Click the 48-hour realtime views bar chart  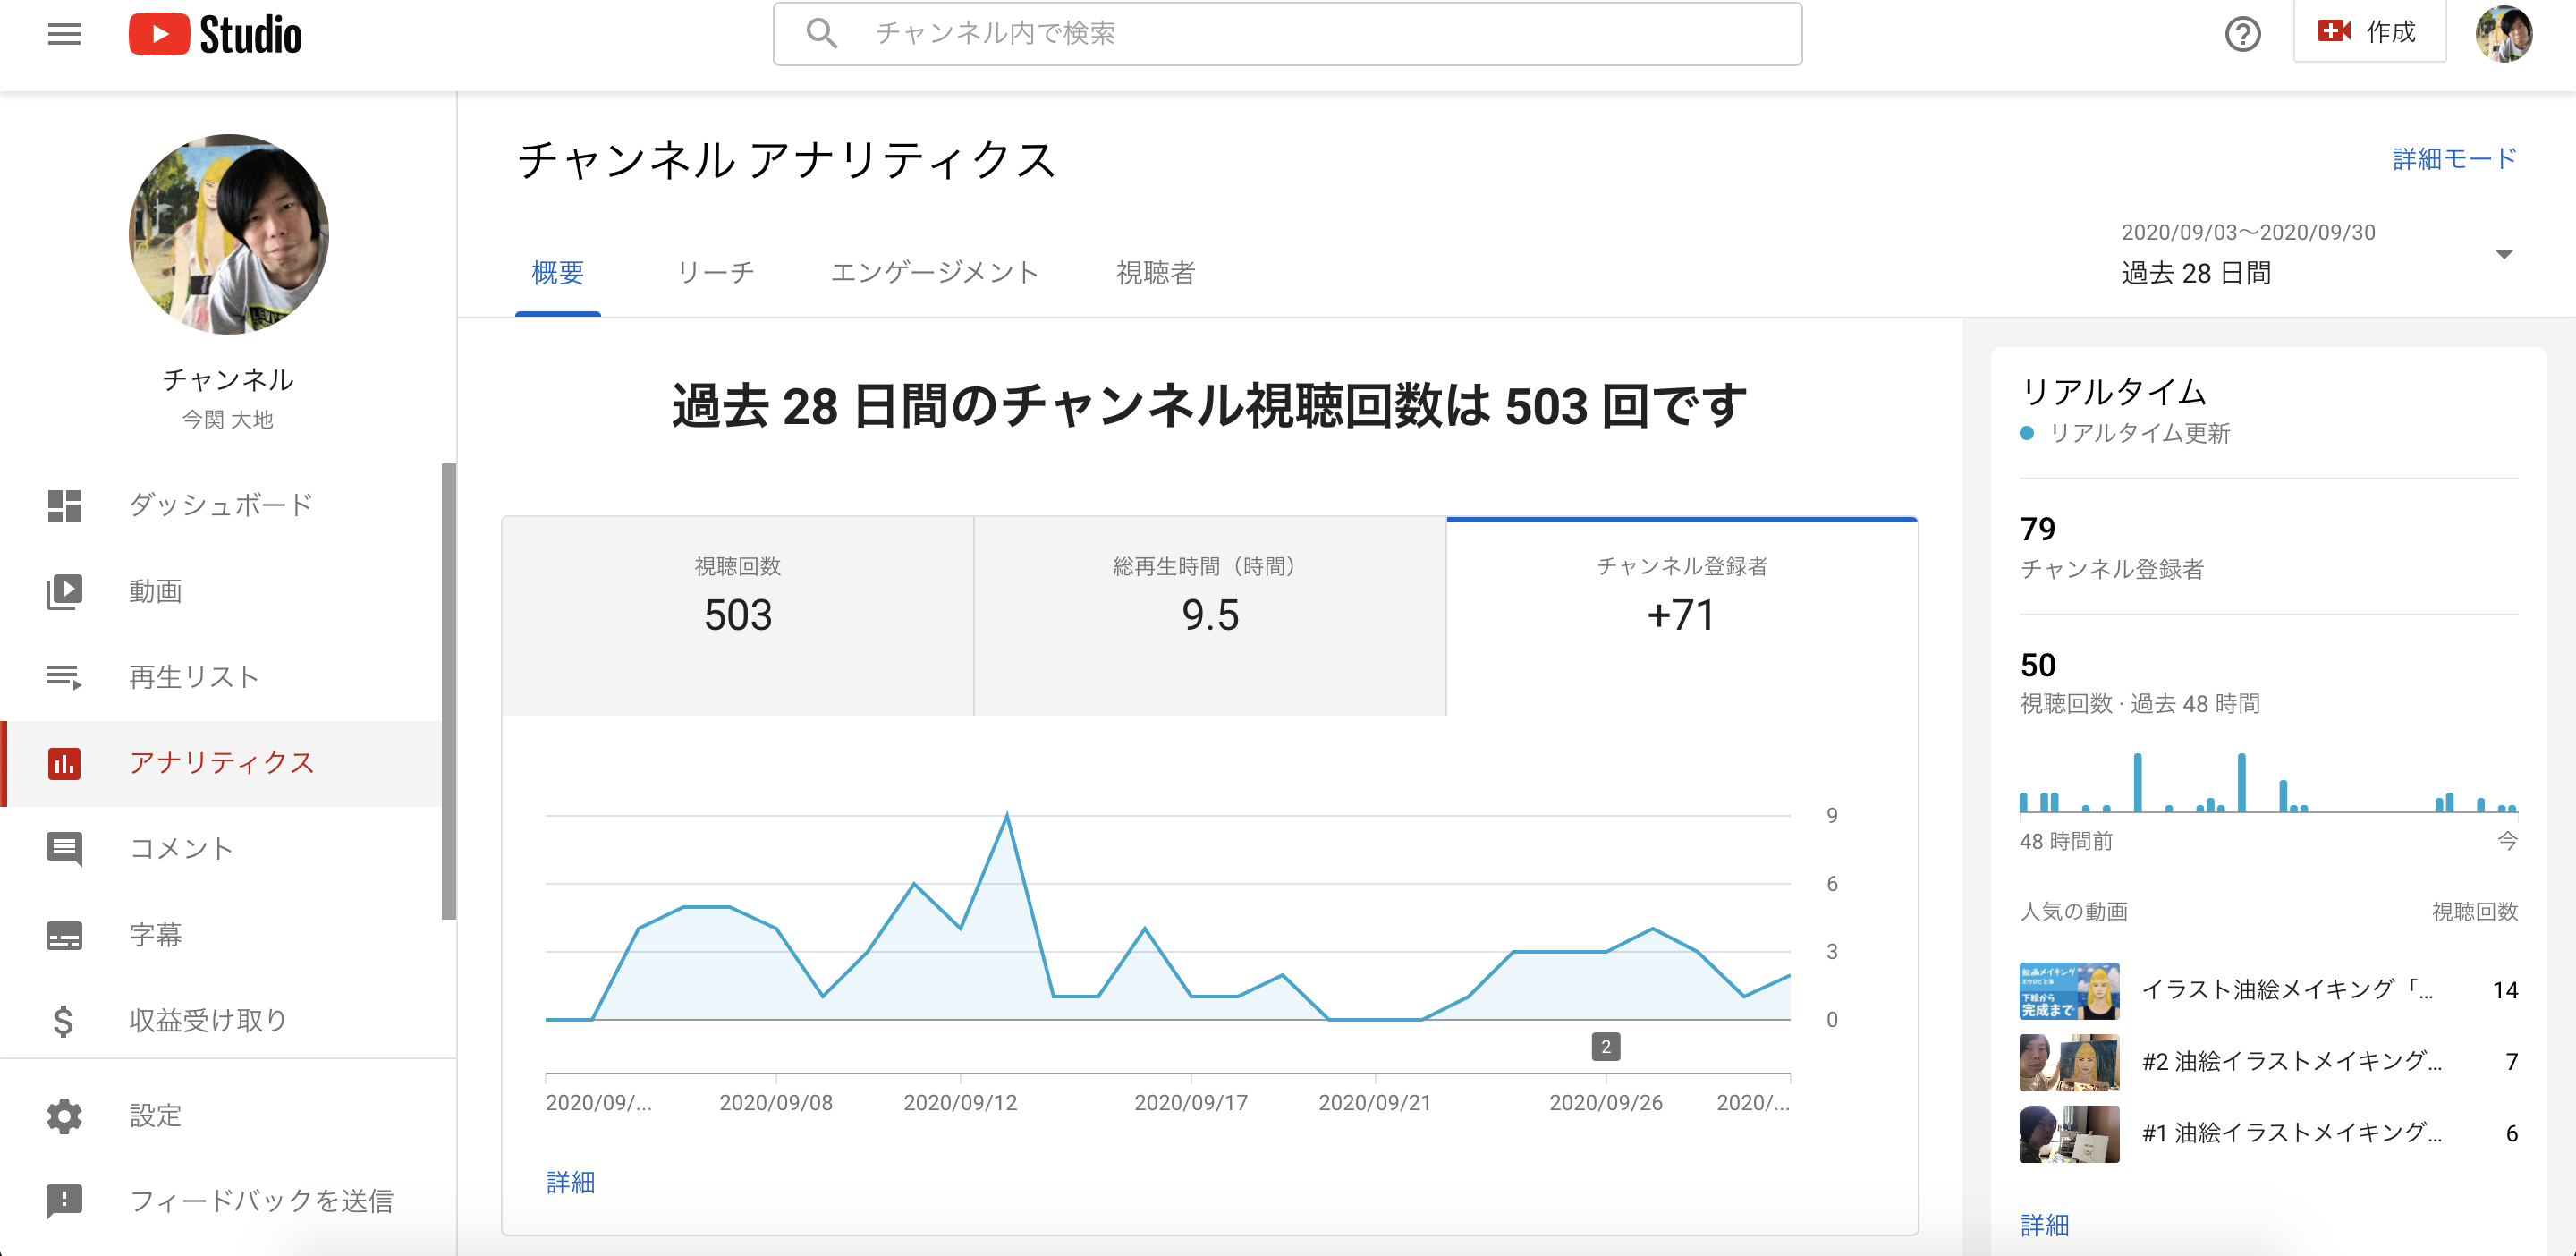(x=2268, y=782)
